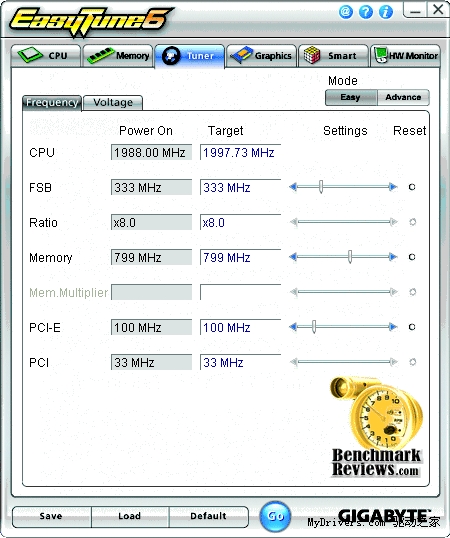Screen dimensions: 450x538
Task: Open the CPU tab
Action: tap(46, 56)
